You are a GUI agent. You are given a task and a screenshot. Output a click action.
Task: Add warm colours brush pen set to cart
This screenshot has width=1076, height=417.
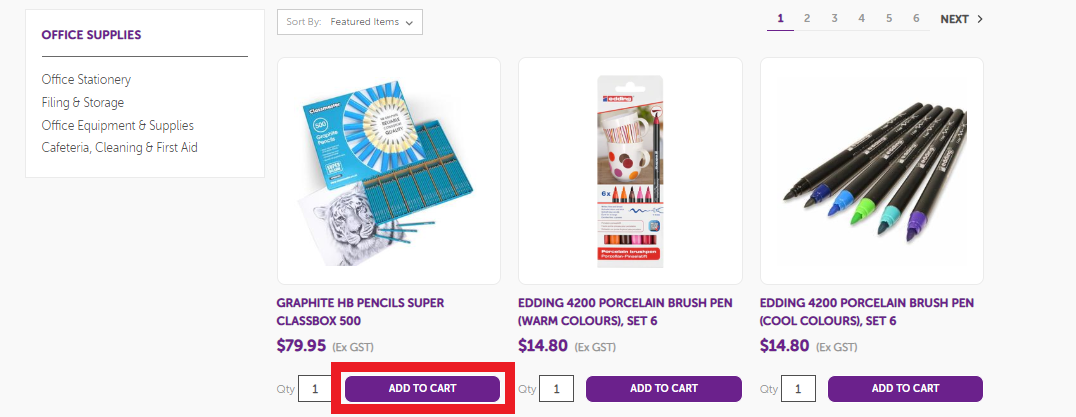pyautogui.click(x=664, y=388)
